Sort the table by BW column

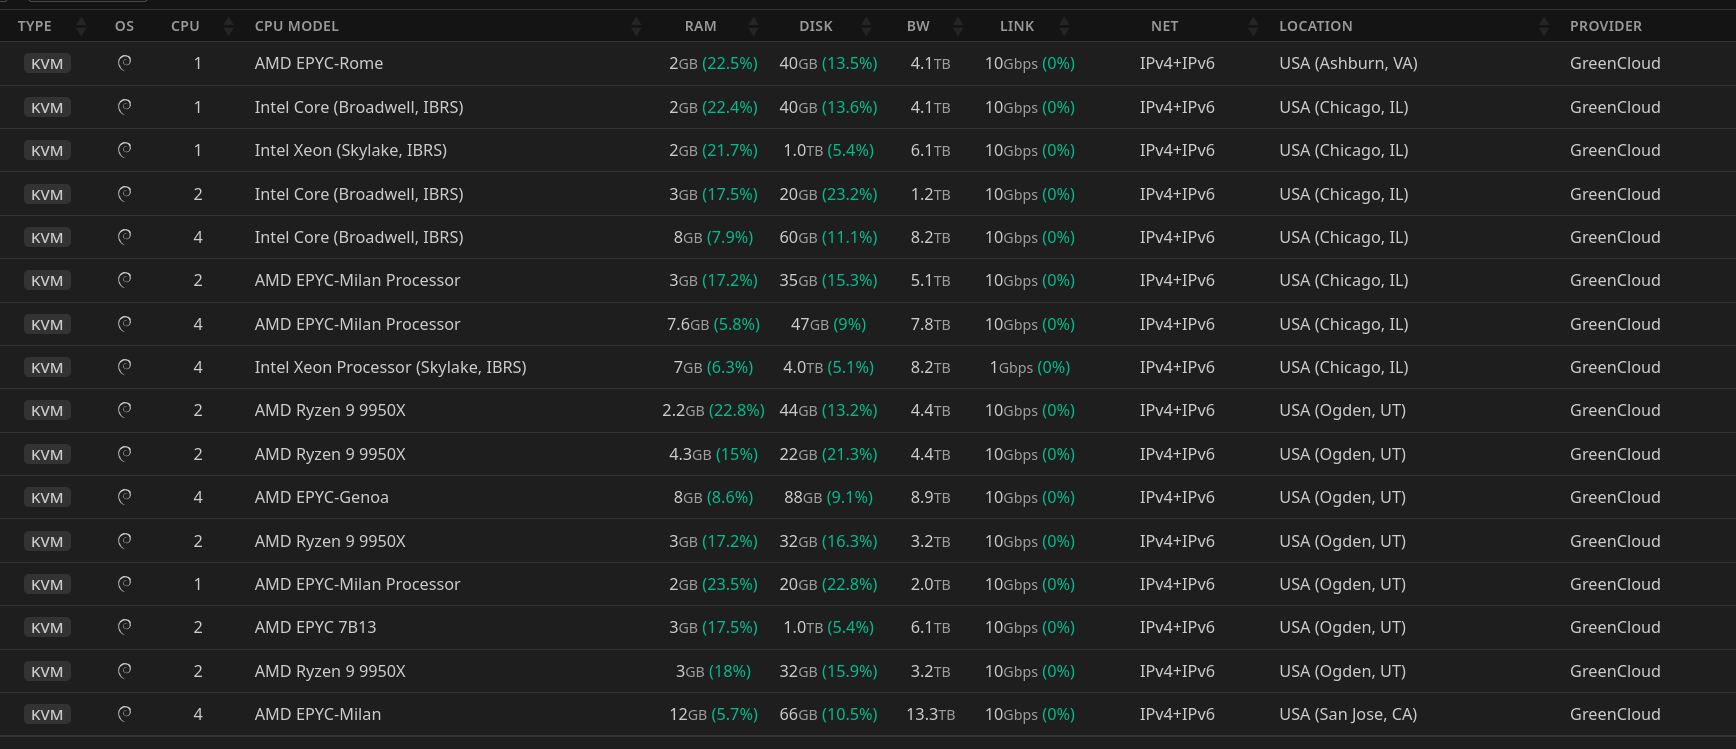tap(958, 26)
